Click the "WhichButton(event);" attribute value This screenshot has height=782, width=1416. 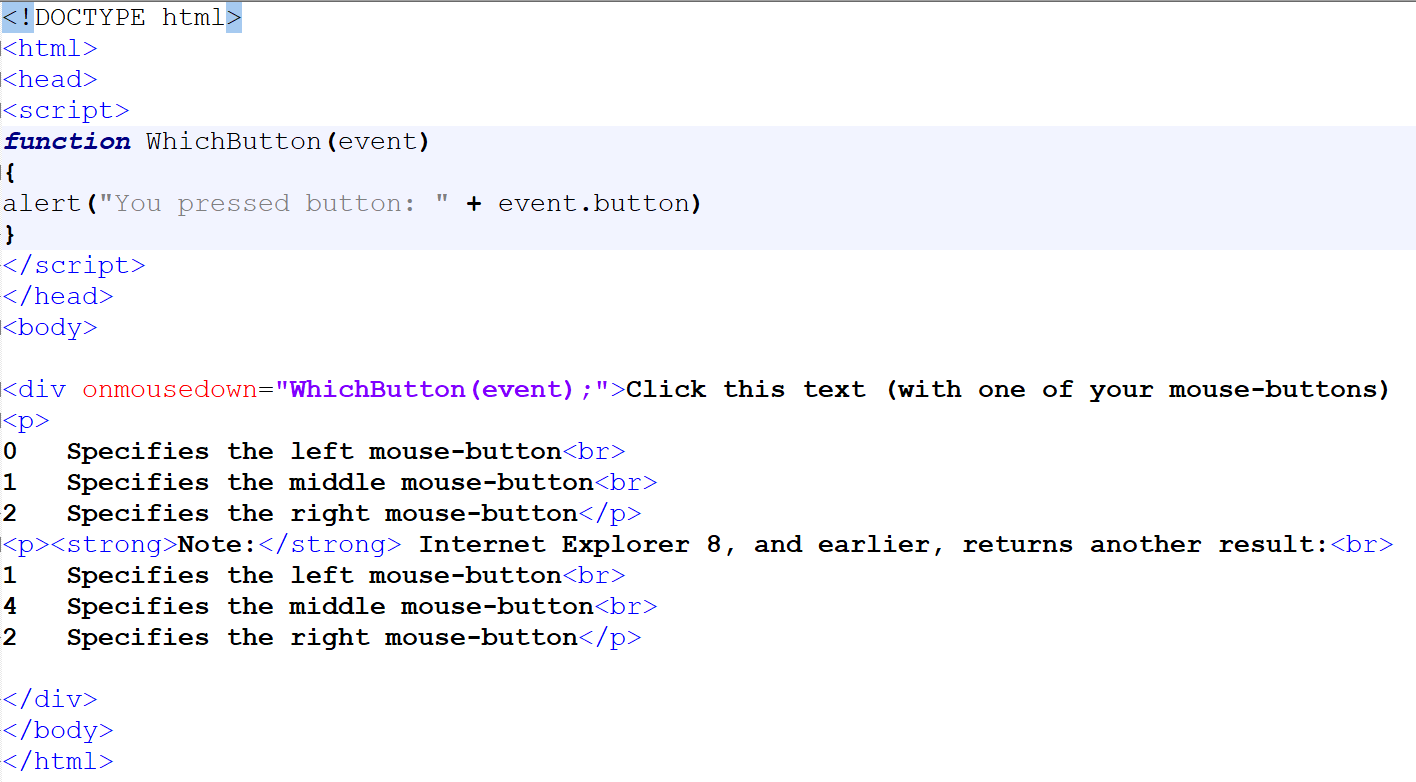tap(442, 390)
